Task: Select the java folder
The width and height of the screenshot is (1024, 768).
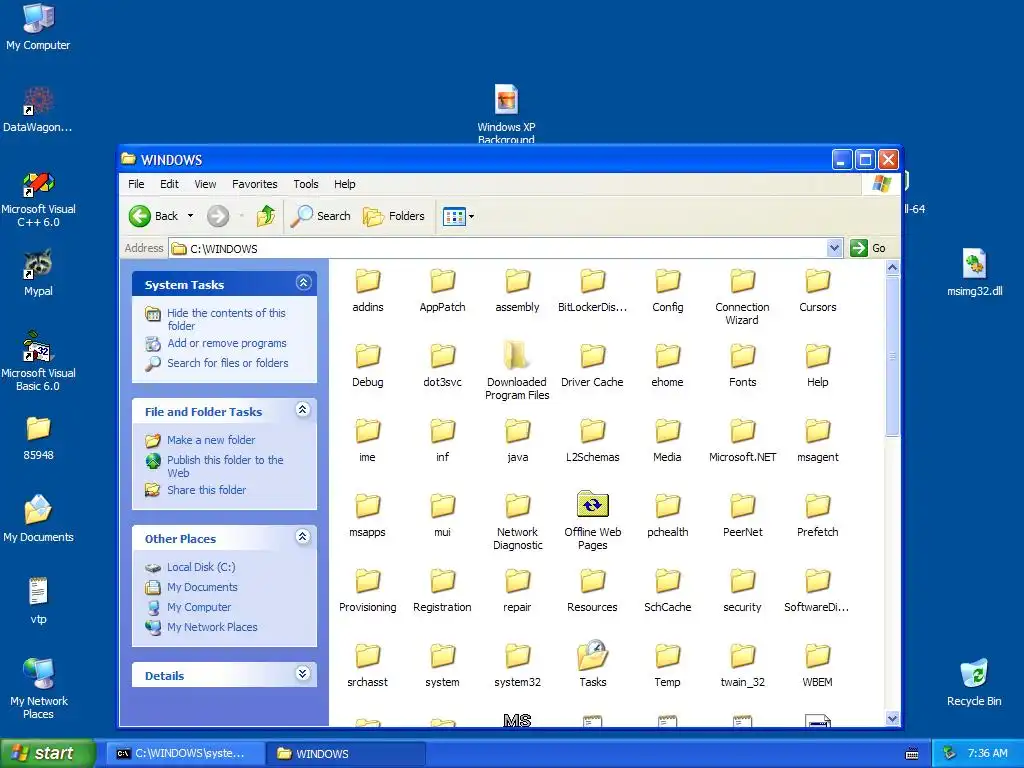Action: (517, 441)
